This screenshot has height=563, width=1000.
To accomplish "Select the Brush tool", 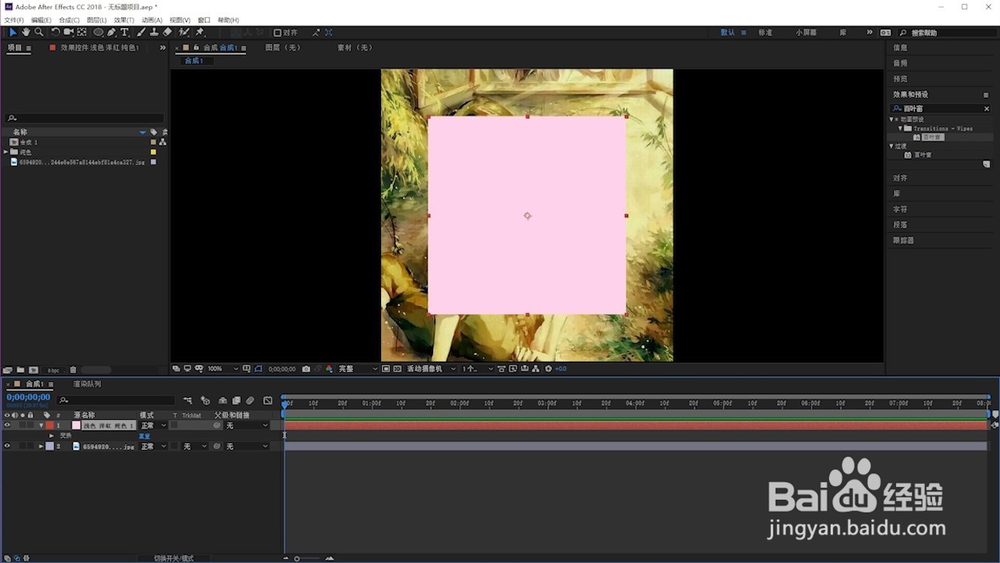I will pos(141,32).
